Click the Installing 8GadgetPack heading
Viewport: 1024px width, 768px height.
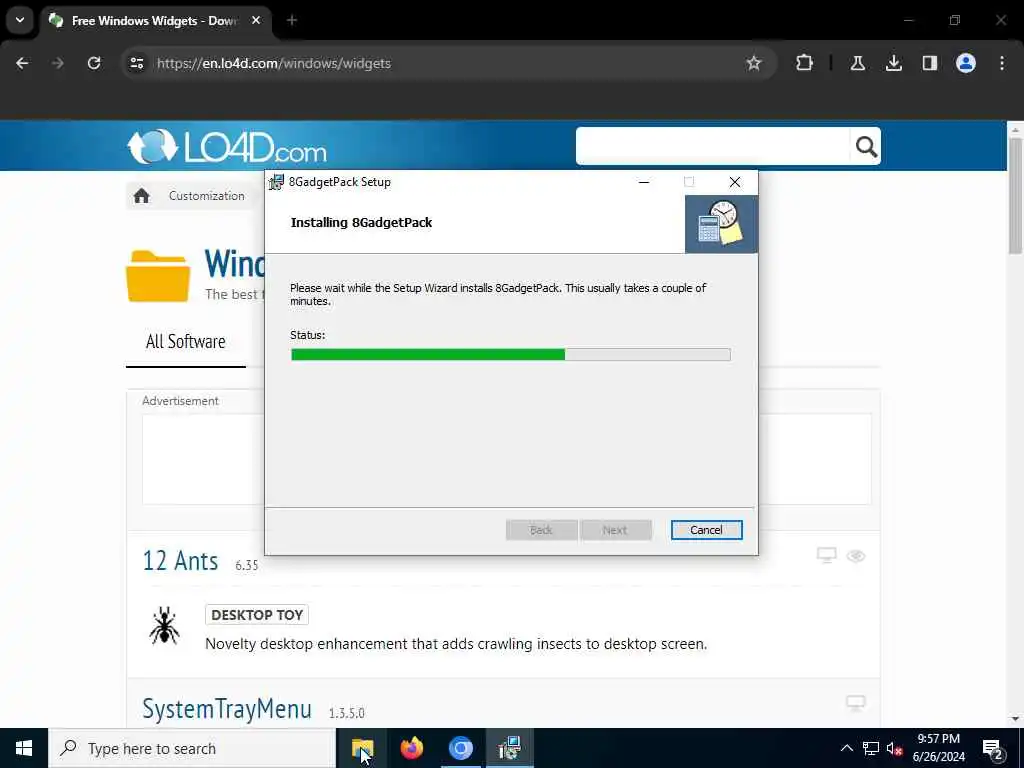click(x=361, y=223)
